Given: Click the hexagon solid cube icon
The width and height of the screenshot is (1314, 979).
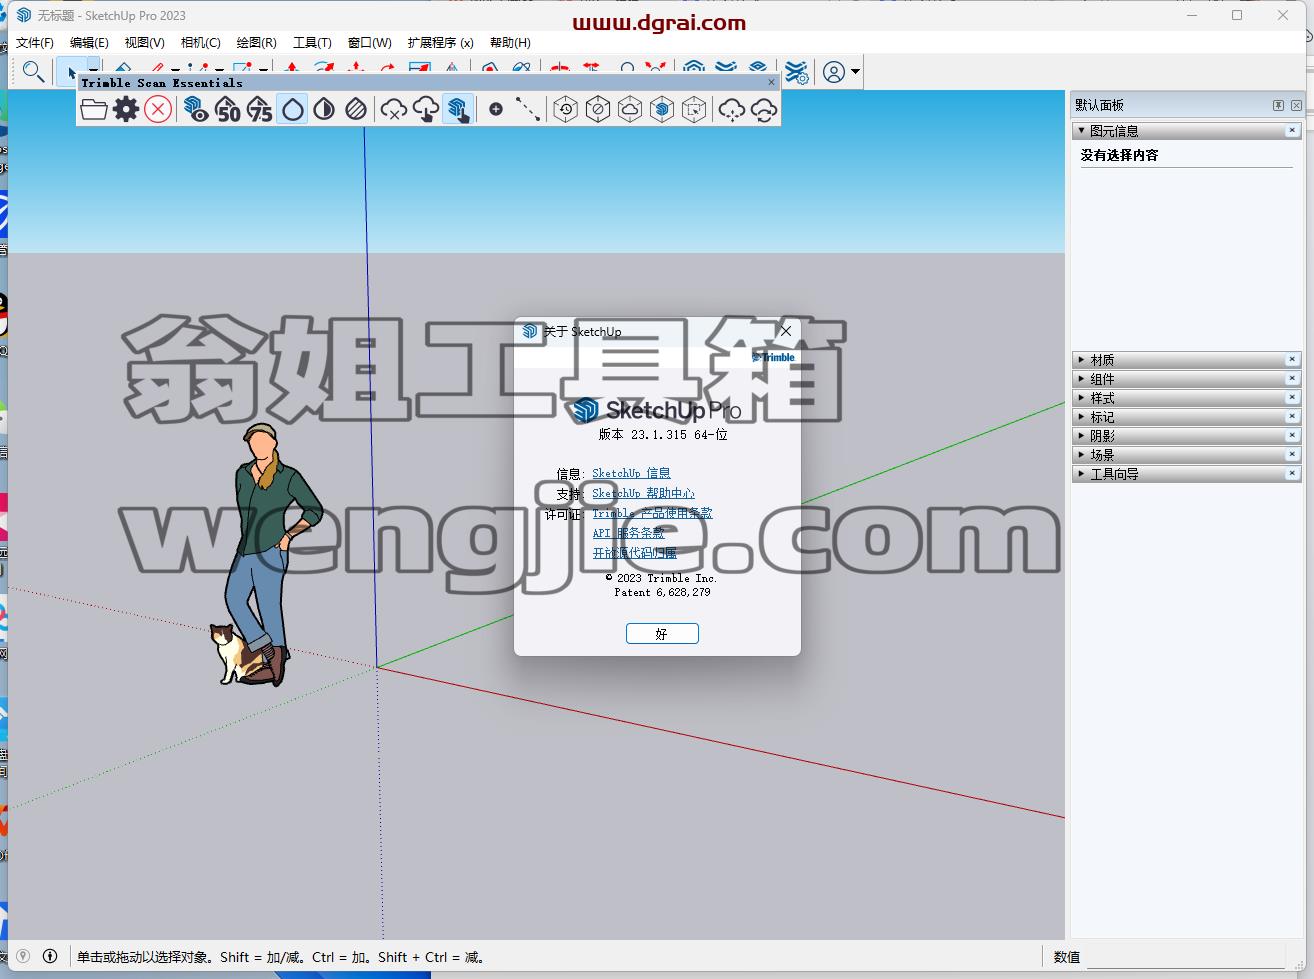Looking at the screenshot, I should pyautogui.click(x=662, y=109).
